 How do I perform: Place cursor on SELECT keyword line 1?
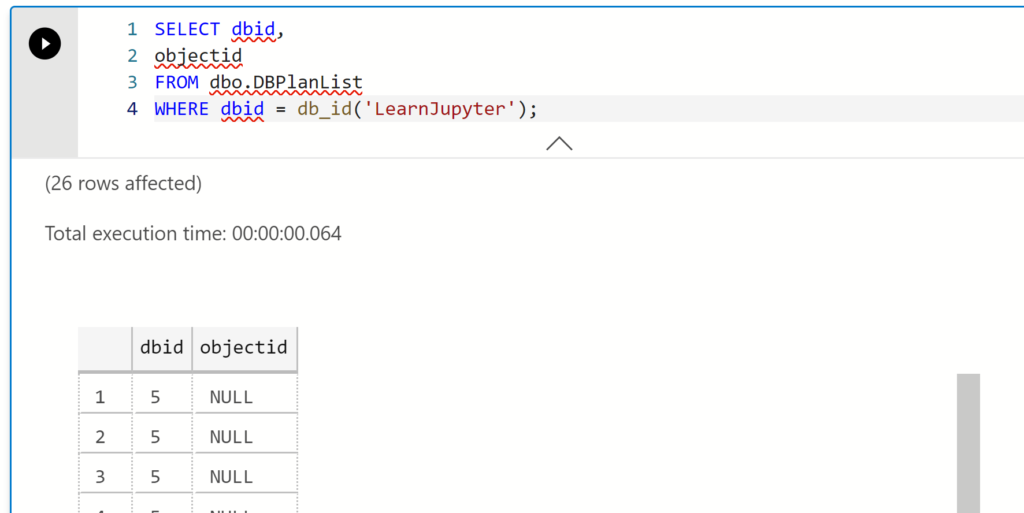(x=187, y=29)
